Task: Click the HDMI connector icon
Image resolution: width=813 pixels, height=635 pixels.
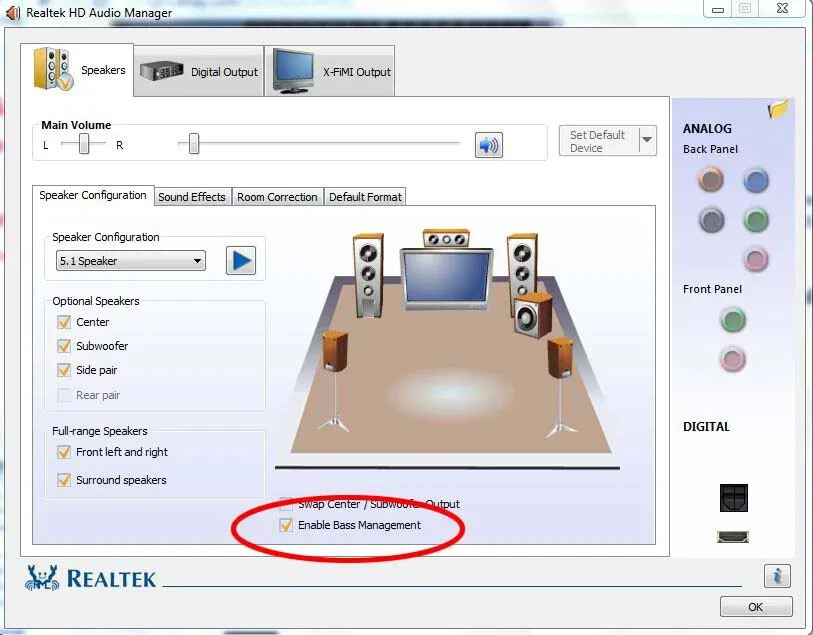Action: coord(733,537)
